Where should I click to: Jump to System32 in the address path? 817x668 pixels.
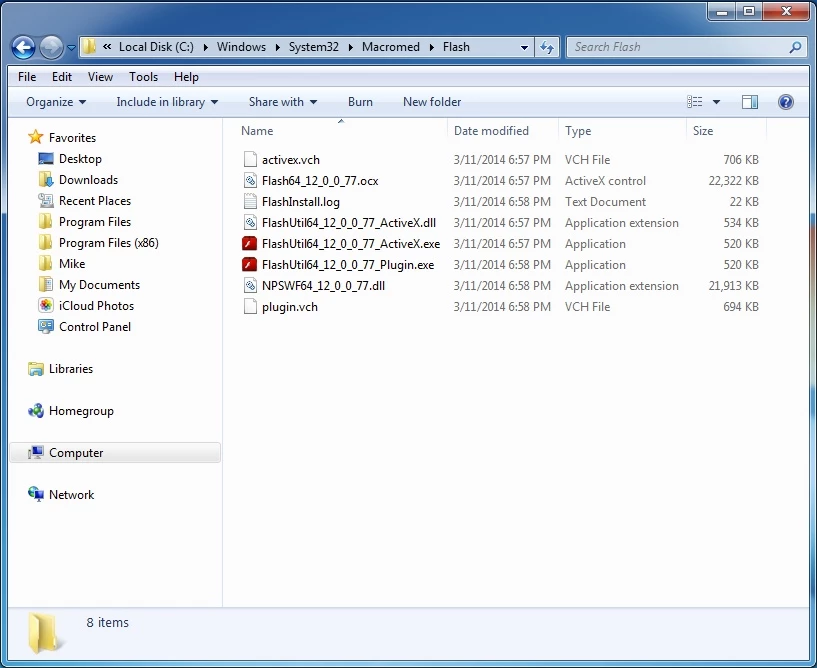click(314, 47)
